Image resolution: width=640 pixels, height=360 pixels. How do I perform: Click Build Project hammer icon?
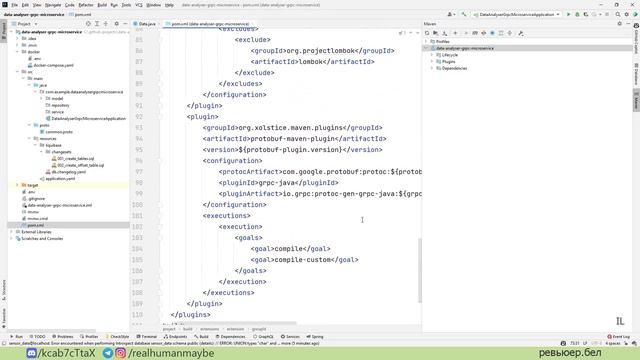464,14
